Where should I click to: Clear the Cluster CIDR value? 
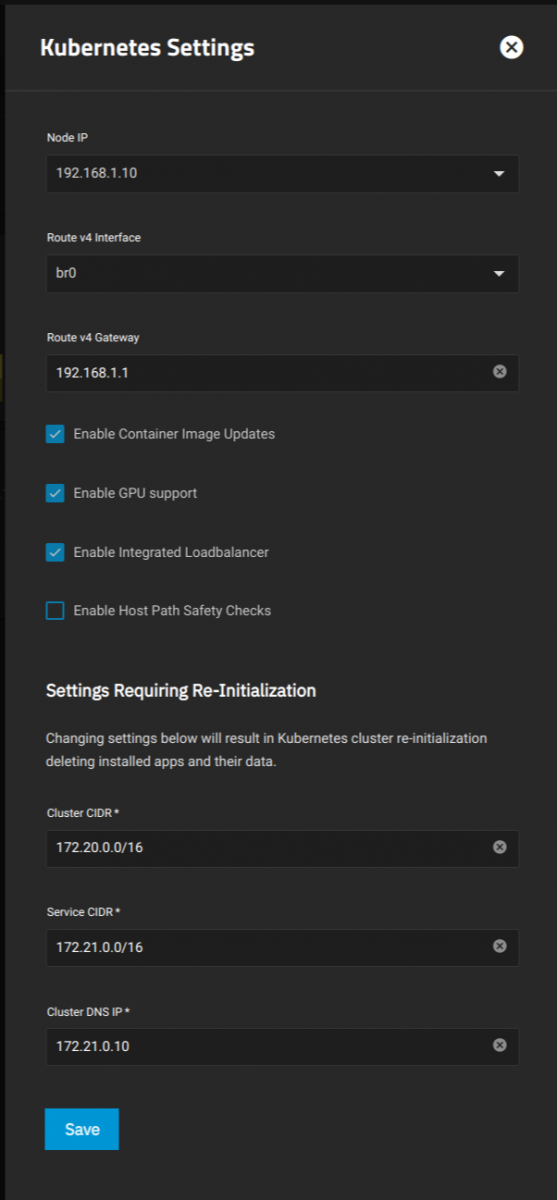pos(500,847)
